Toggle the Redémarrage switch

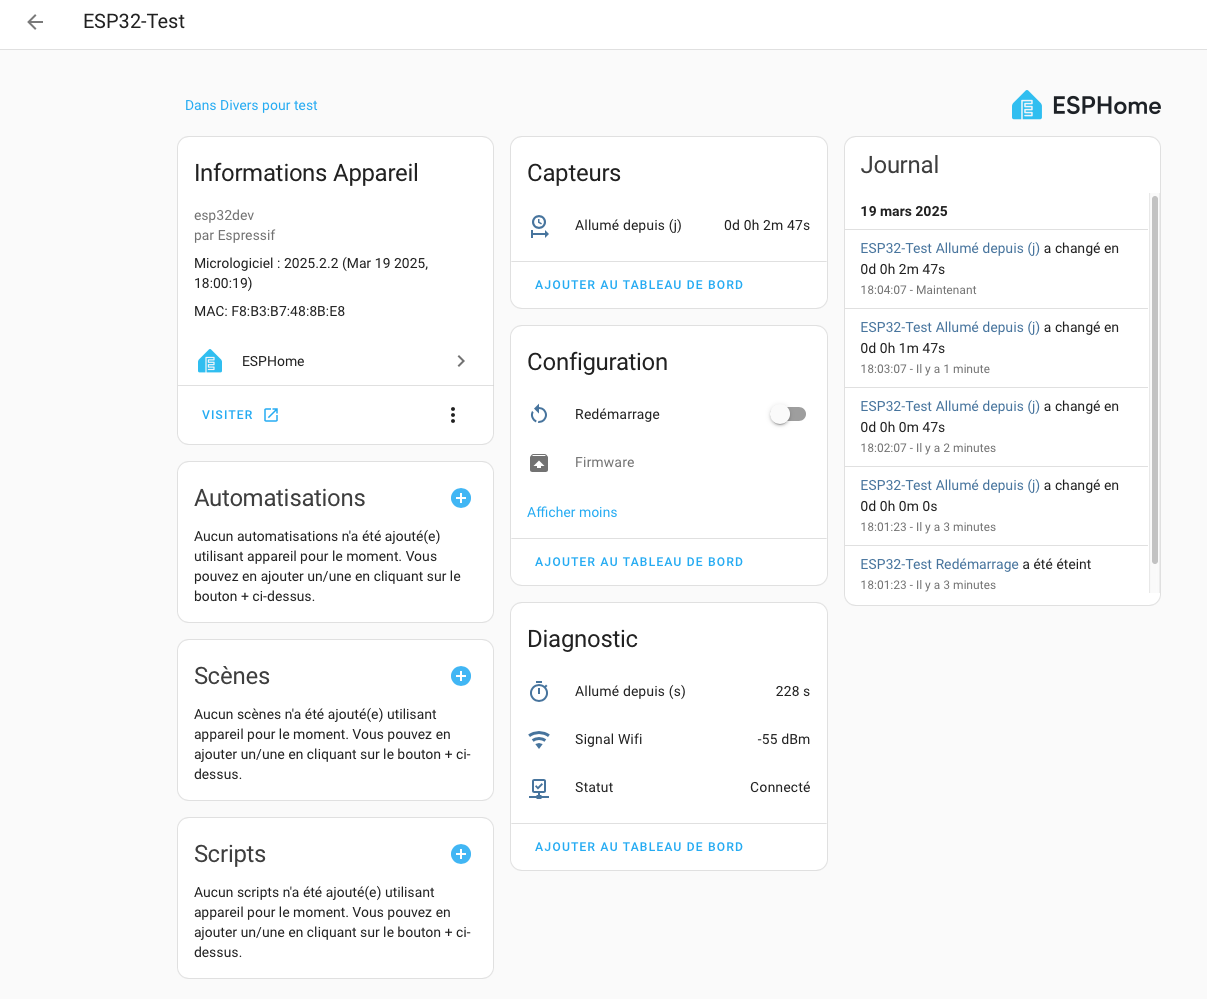click(787, 414)
